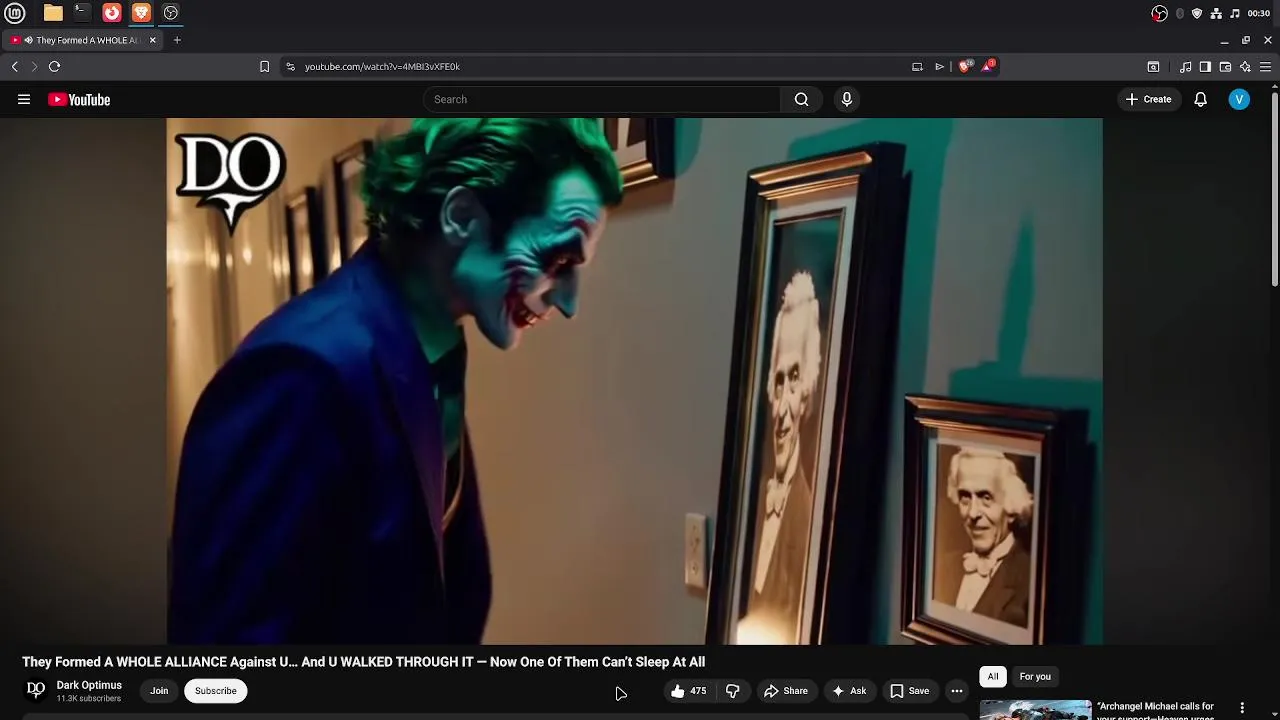
Task: Click the send-tab arrow icon in address bar
Action: [940, 66]
